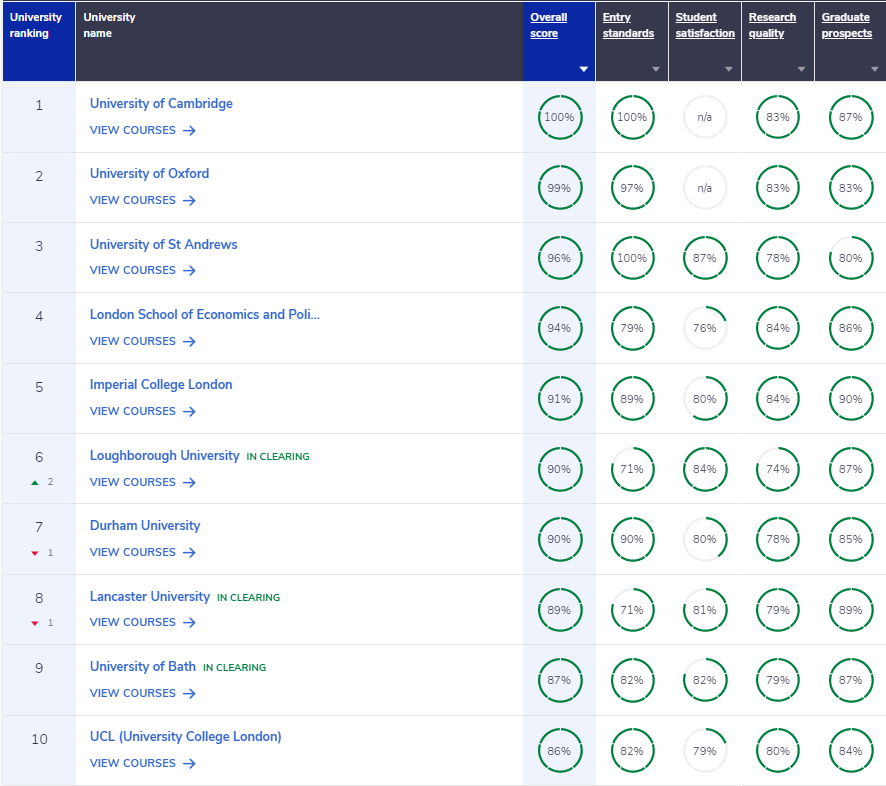View courses for Imperial College London
Image resolution: width=886 pixels, height=786 pixels.
pyautogui.click(x=142, y=411)
